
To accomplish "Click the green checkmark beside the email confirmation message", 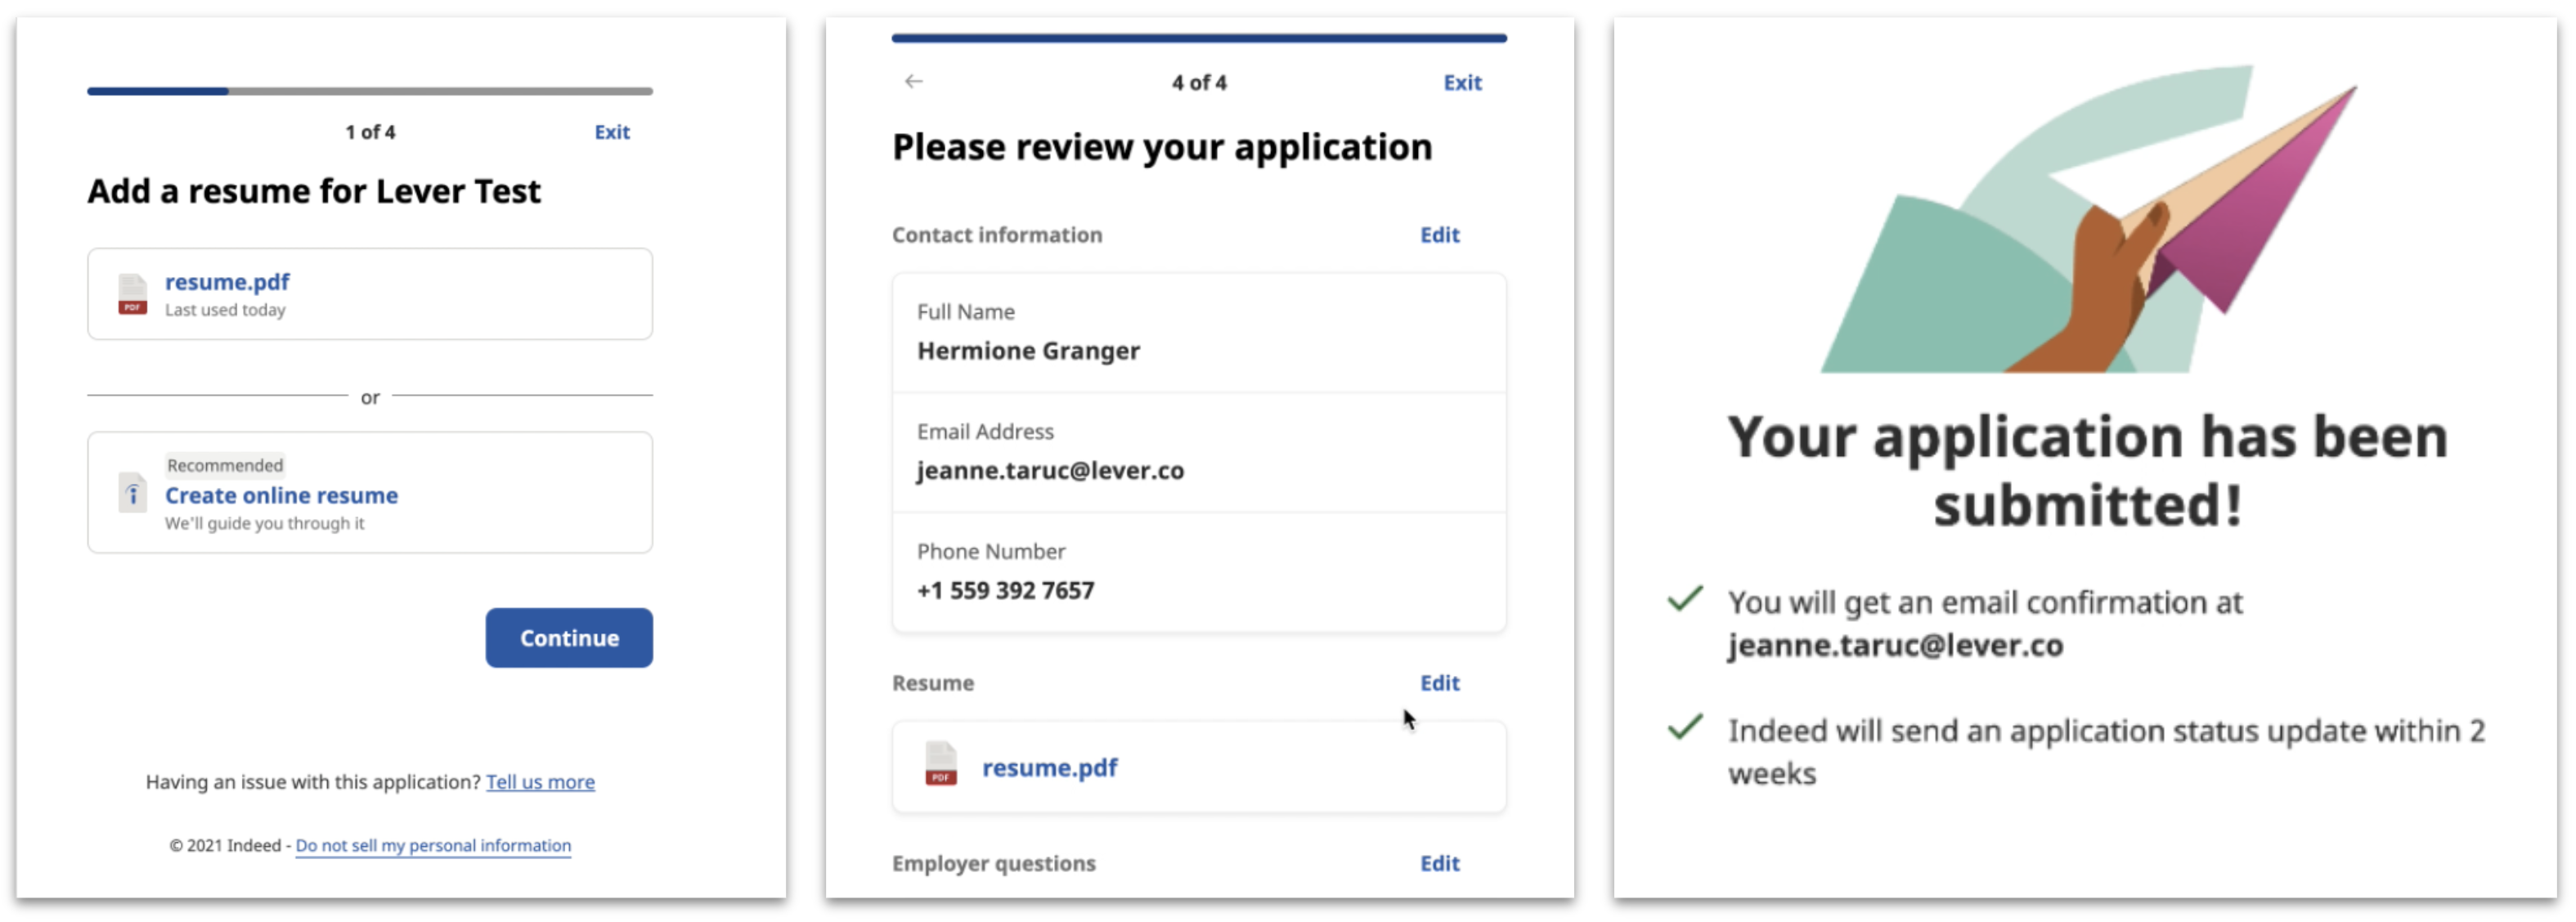I will click(x=1685, y=600).
